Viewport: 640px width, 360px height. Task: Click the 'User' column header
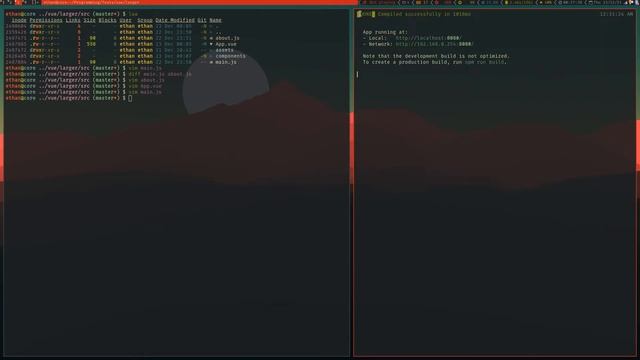(x=126, y=20)
